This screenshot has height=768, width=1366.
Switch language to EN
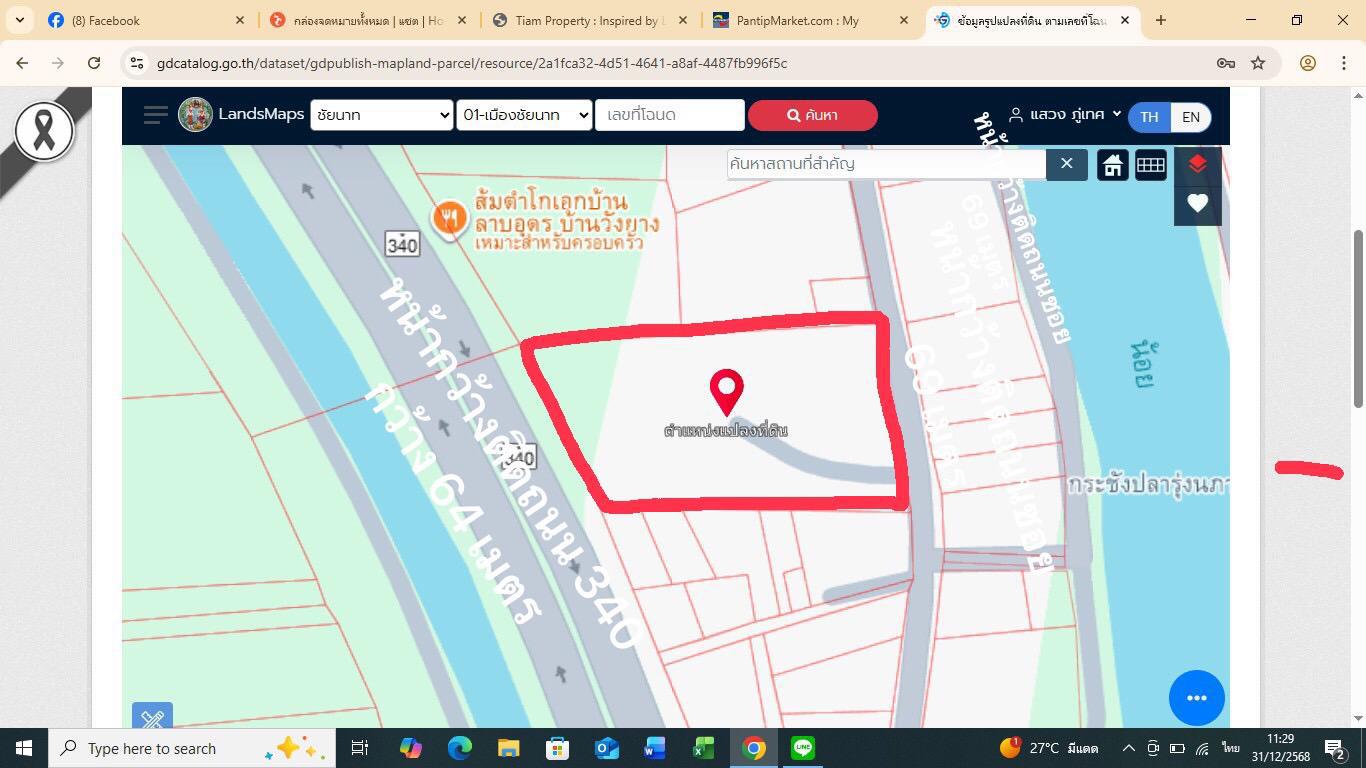pyautogui.click(x=1190, y=117)
